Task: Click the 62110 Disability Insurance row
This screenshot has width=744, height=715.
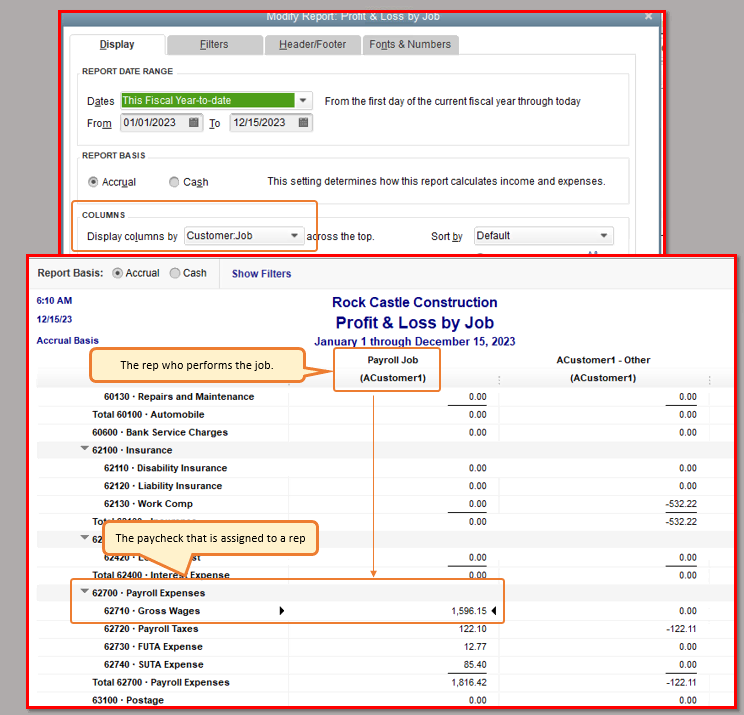Action: [165, 468]
